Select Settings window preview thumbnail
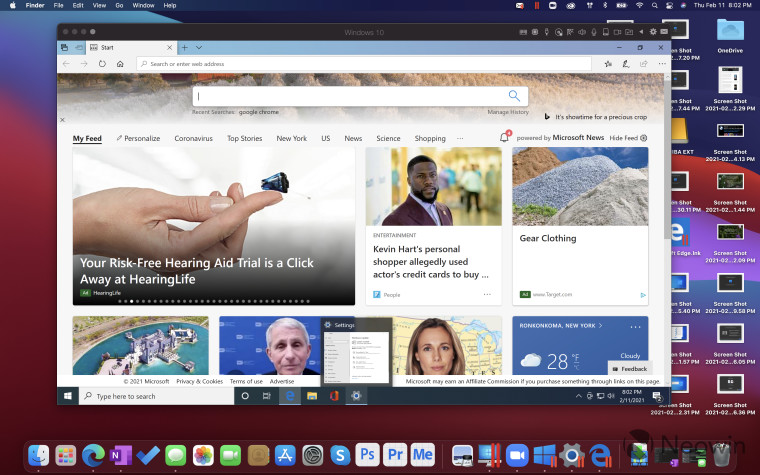 pyautogui.click(x=356, y=357)
